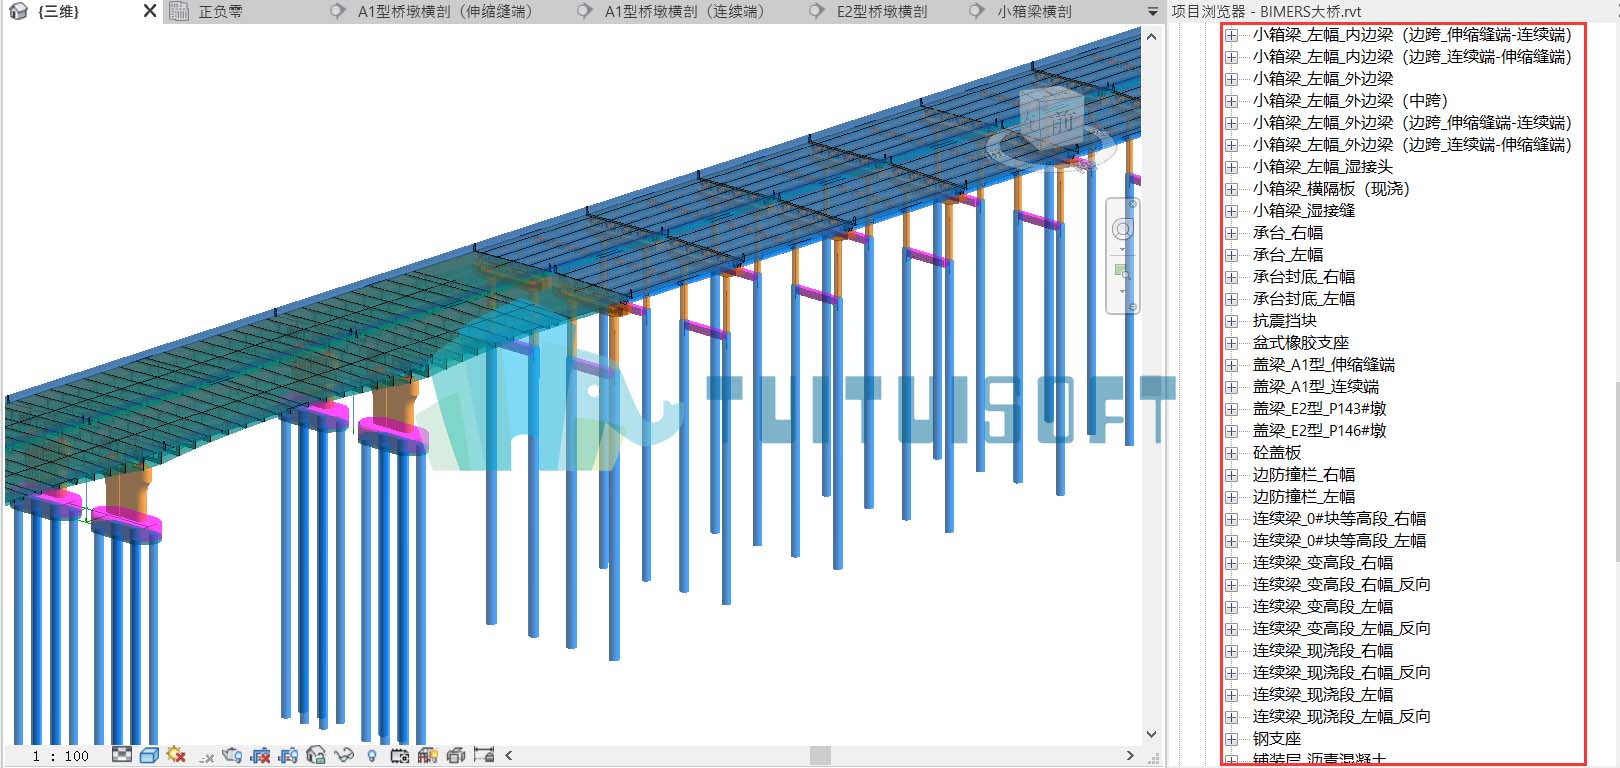Open zoom options dropdown on navigation bar
This screenshot has height=768, width=1620.
[1123, 291]
